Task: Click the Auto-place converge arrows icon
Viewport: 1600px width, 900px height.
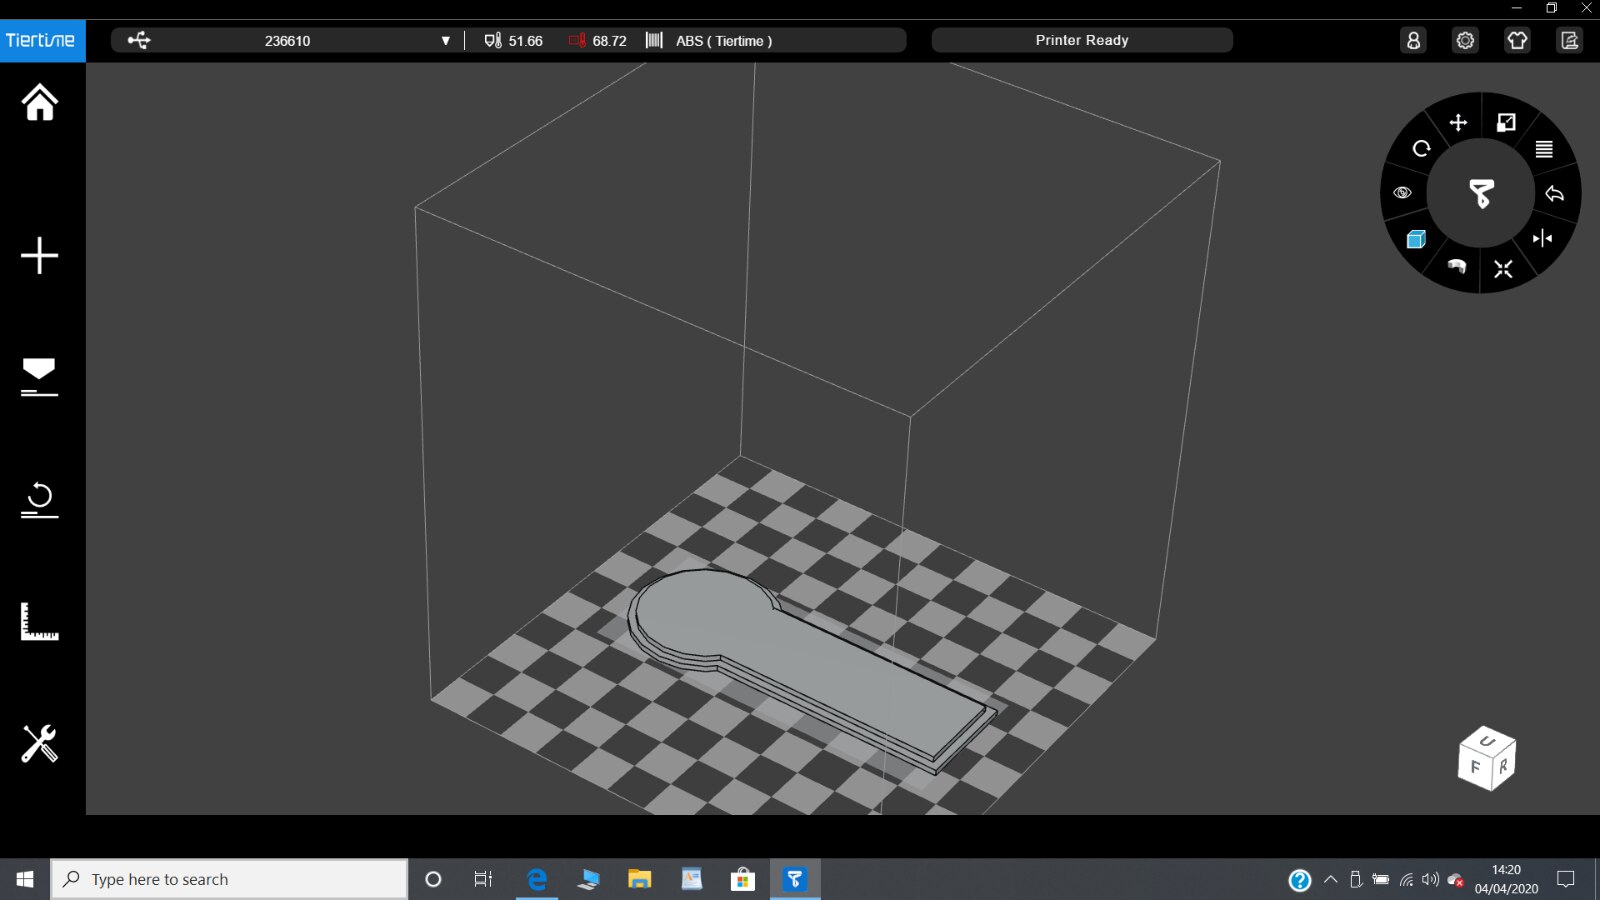Action: [x=1503, y=269]
